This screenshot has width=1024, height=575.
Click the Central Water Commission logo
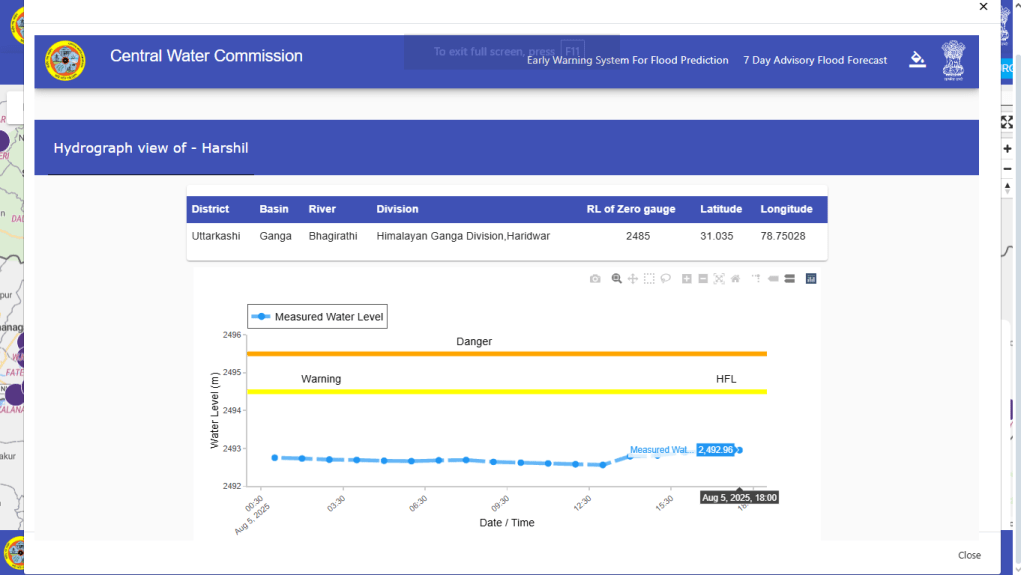(65, 62)
